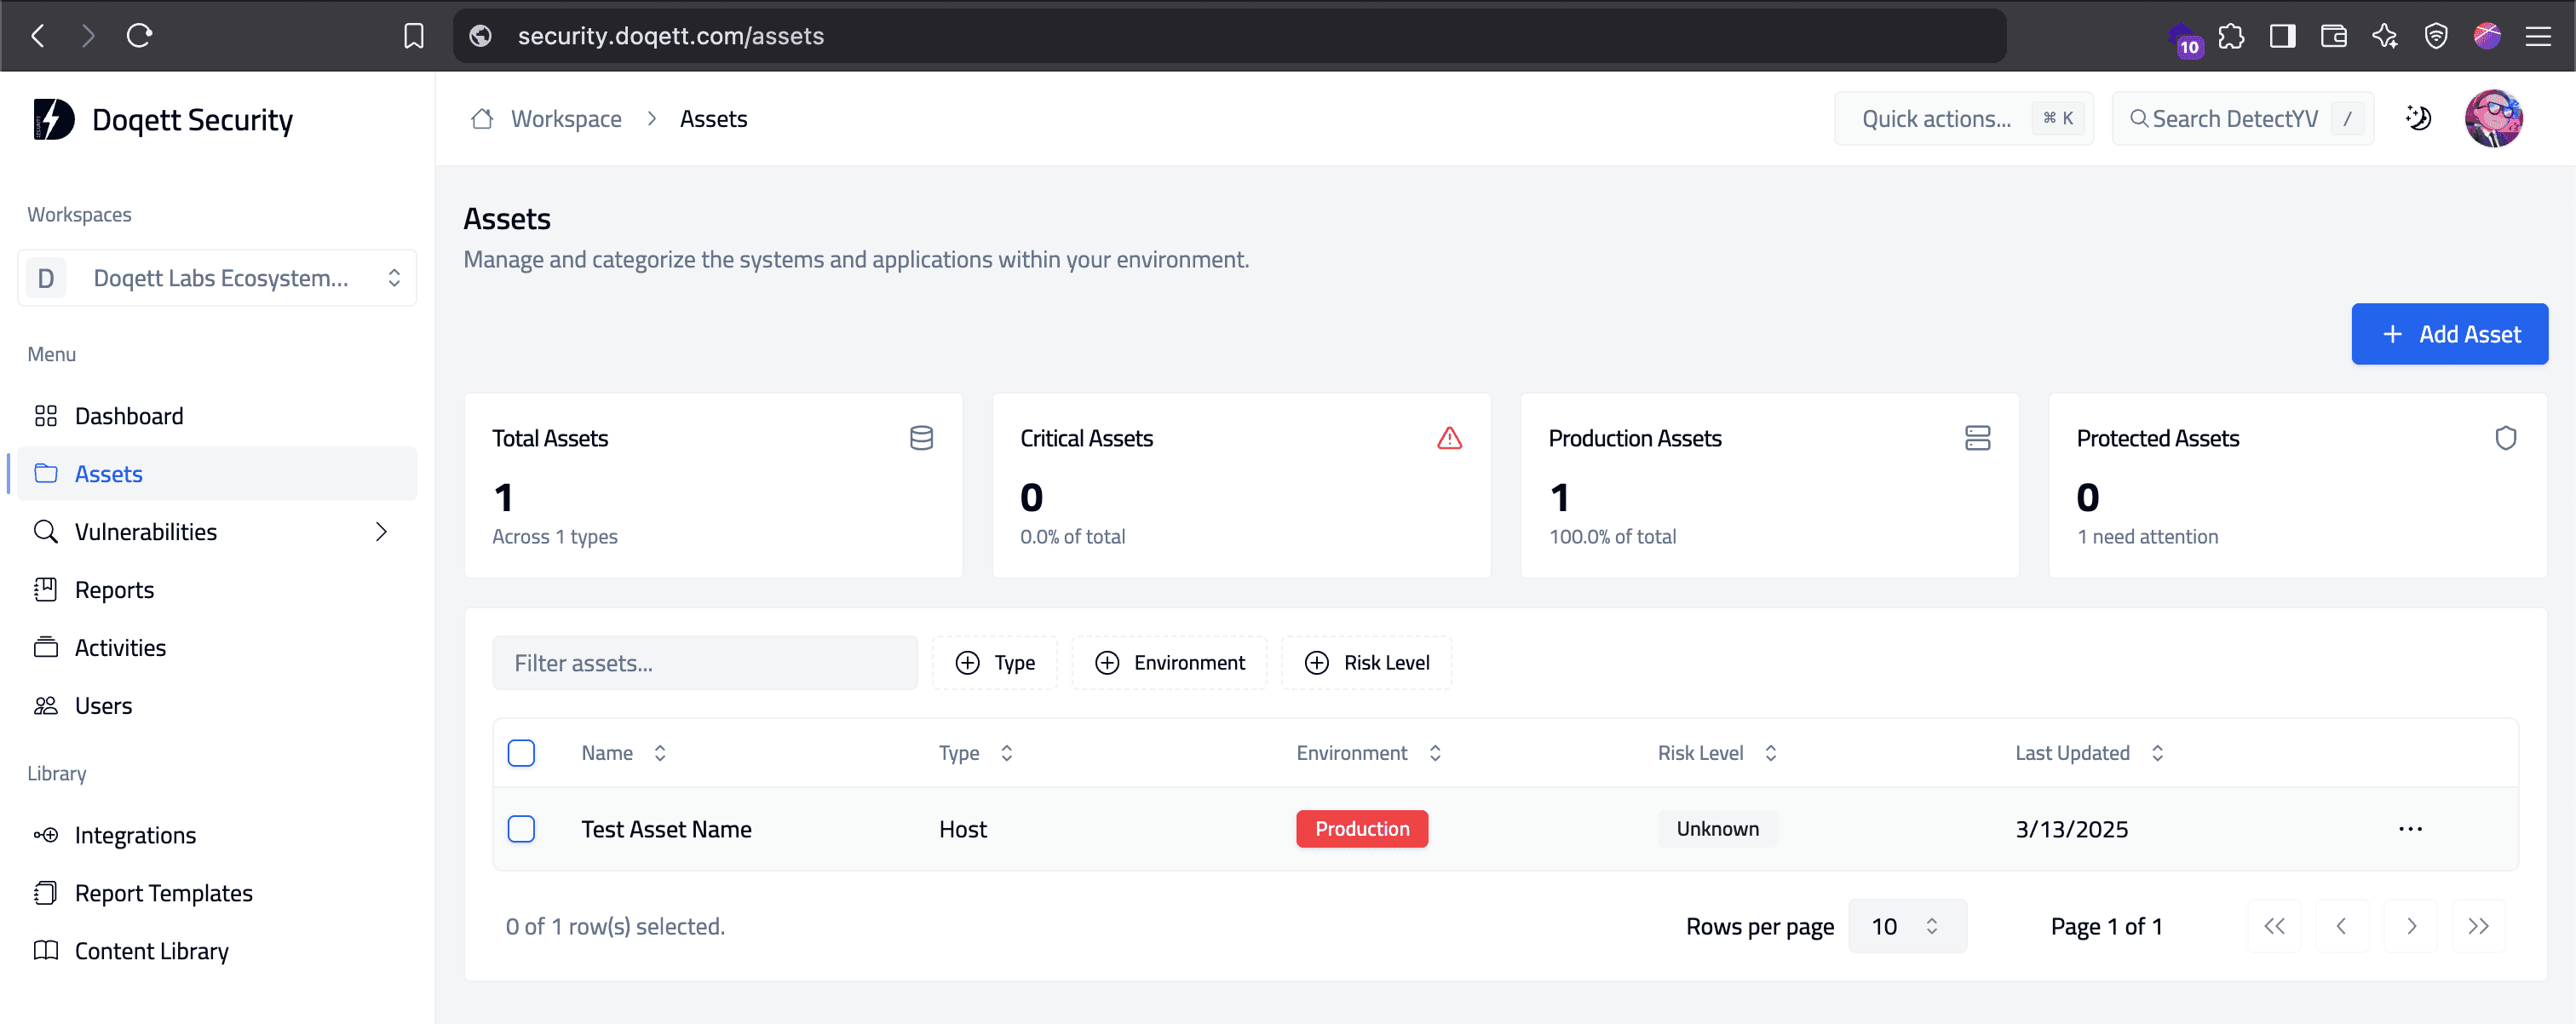2576x1024 pixels.
Task: Click the Add Asset button
Action: (2450, 334)
